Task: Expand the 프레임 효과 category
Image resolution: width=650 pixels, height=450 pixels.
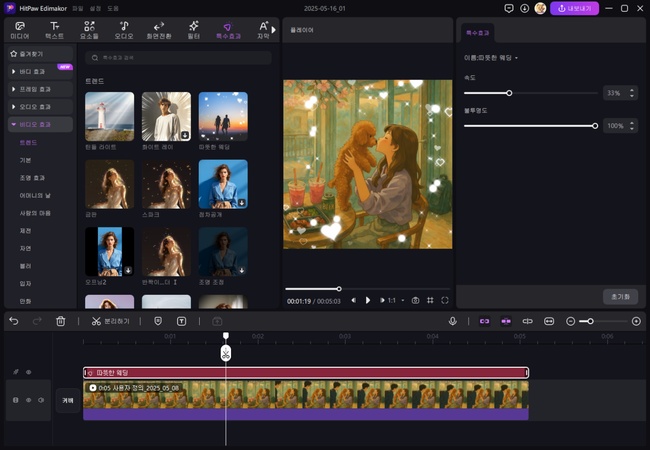Action: [x=40, y=89]
